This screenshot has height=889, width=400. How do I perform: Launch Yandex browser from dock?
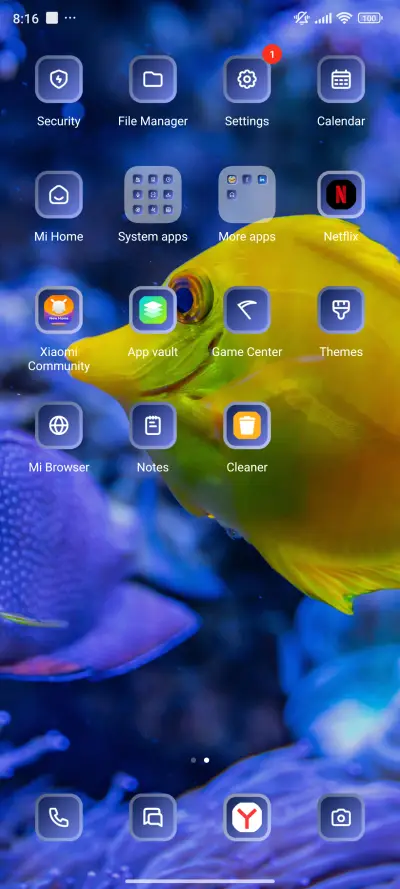click(247, 818)
